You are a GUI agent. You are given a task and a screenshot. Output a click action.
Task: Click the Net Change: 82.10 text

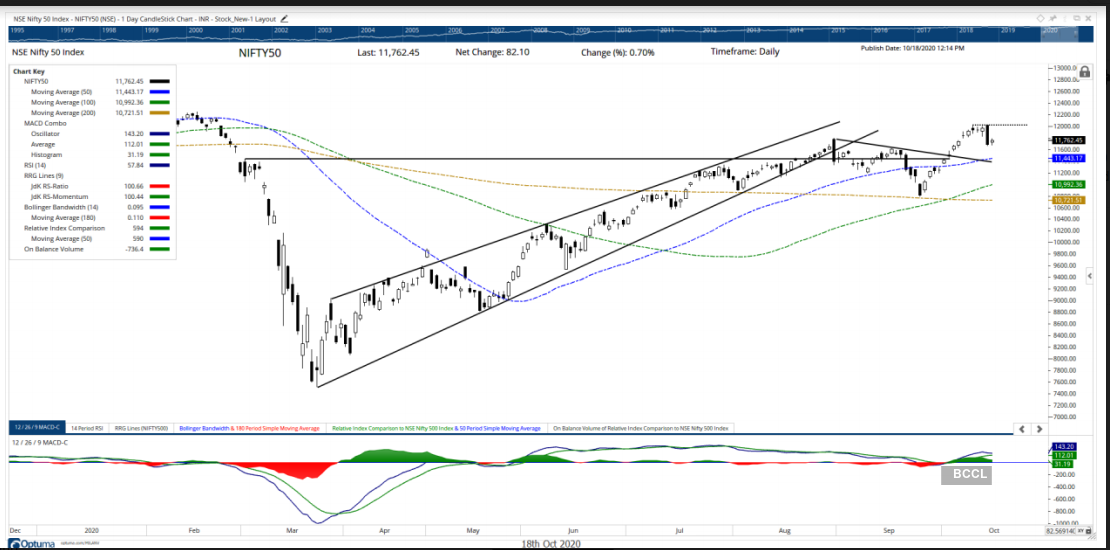pyautogui.click(x=492, y=52)
